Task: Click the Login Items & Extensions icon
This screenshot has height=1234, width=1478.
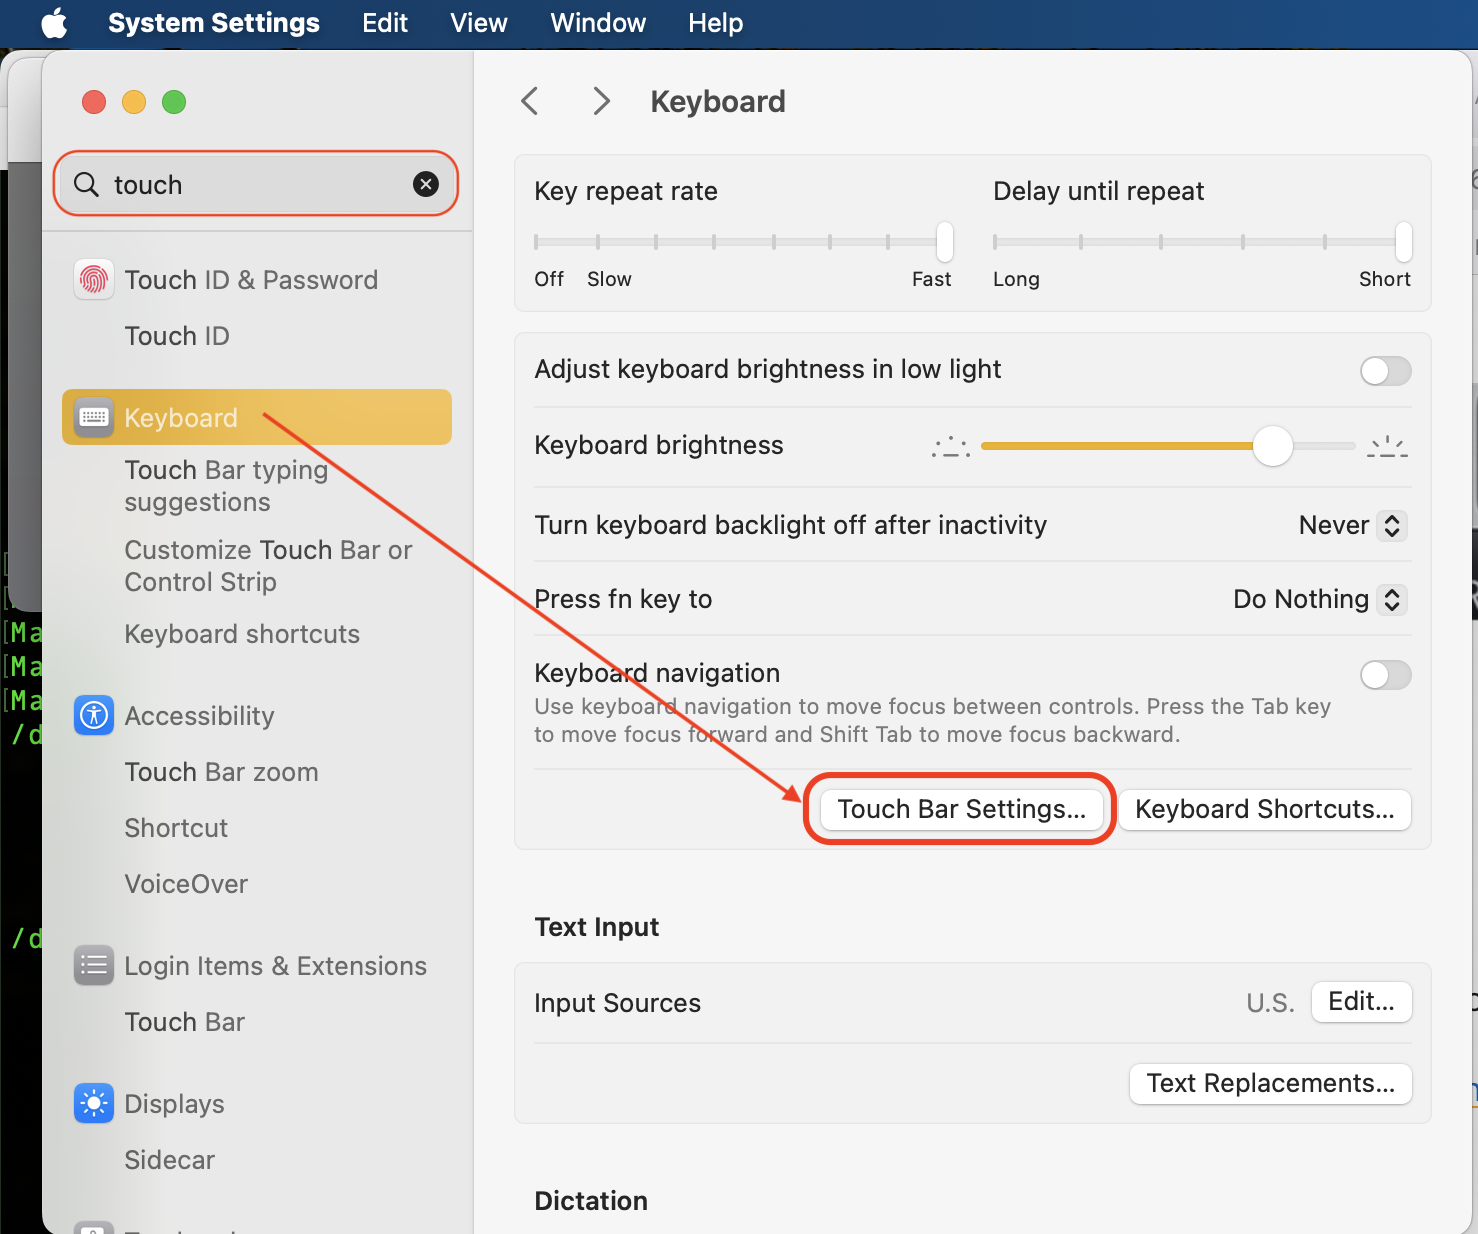Action: coord(94,965)
